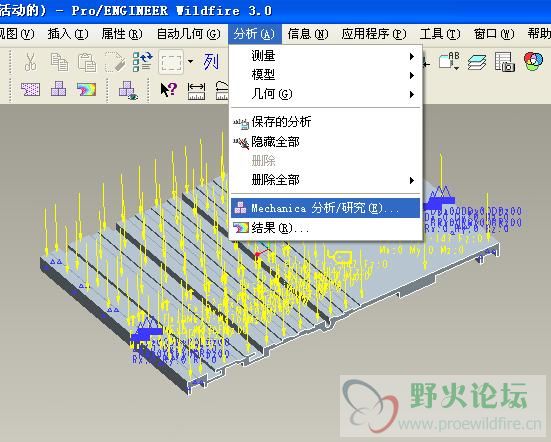Expand the 删除全部 submenu
Viewport: 551px width, 442px height.
325,180
